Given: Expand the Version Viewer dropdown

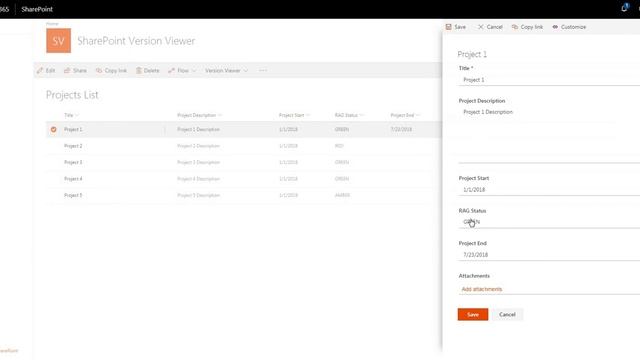Looking at the screenshot, I should [x=246, y=71].
